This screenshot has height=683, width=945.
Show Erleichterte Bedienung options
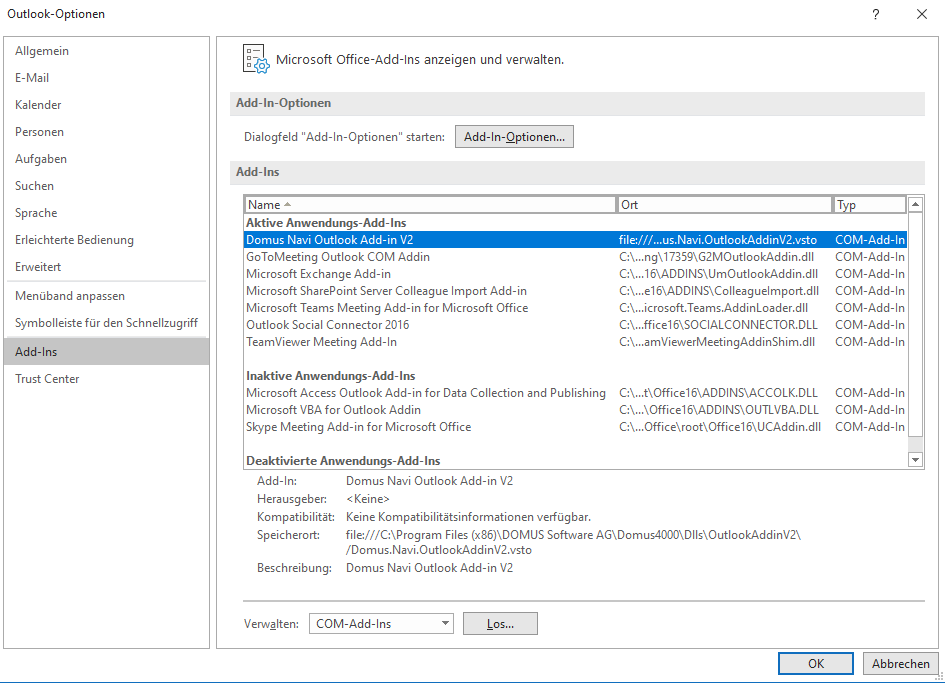[106, 240]
